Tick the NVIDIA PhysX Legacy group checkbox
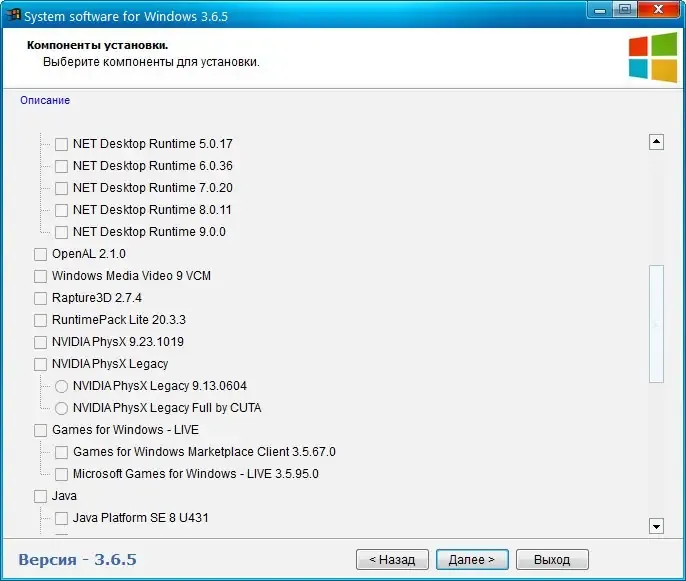Viewport: 686px width, 581px height. pyautogui.click(x=40, y=364)
